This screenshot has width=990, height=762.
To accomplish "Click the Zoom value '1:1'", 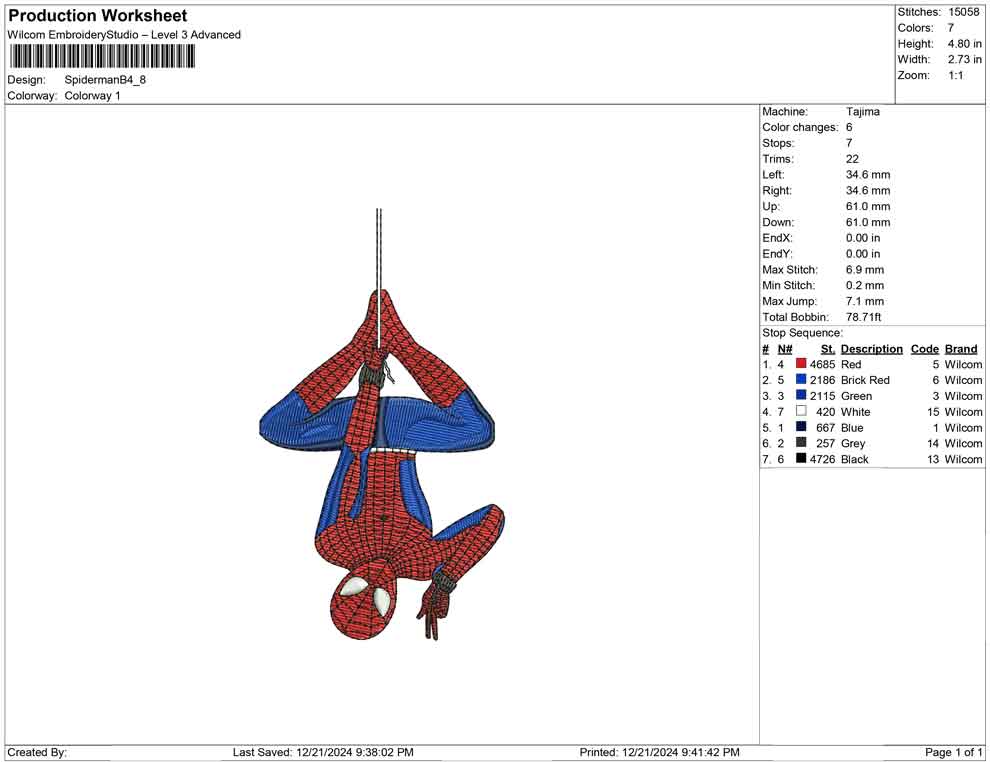I will pos(956,75).
